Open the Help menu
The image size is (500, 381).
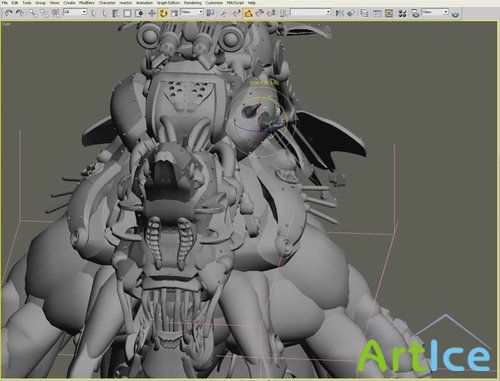(252, 3)
